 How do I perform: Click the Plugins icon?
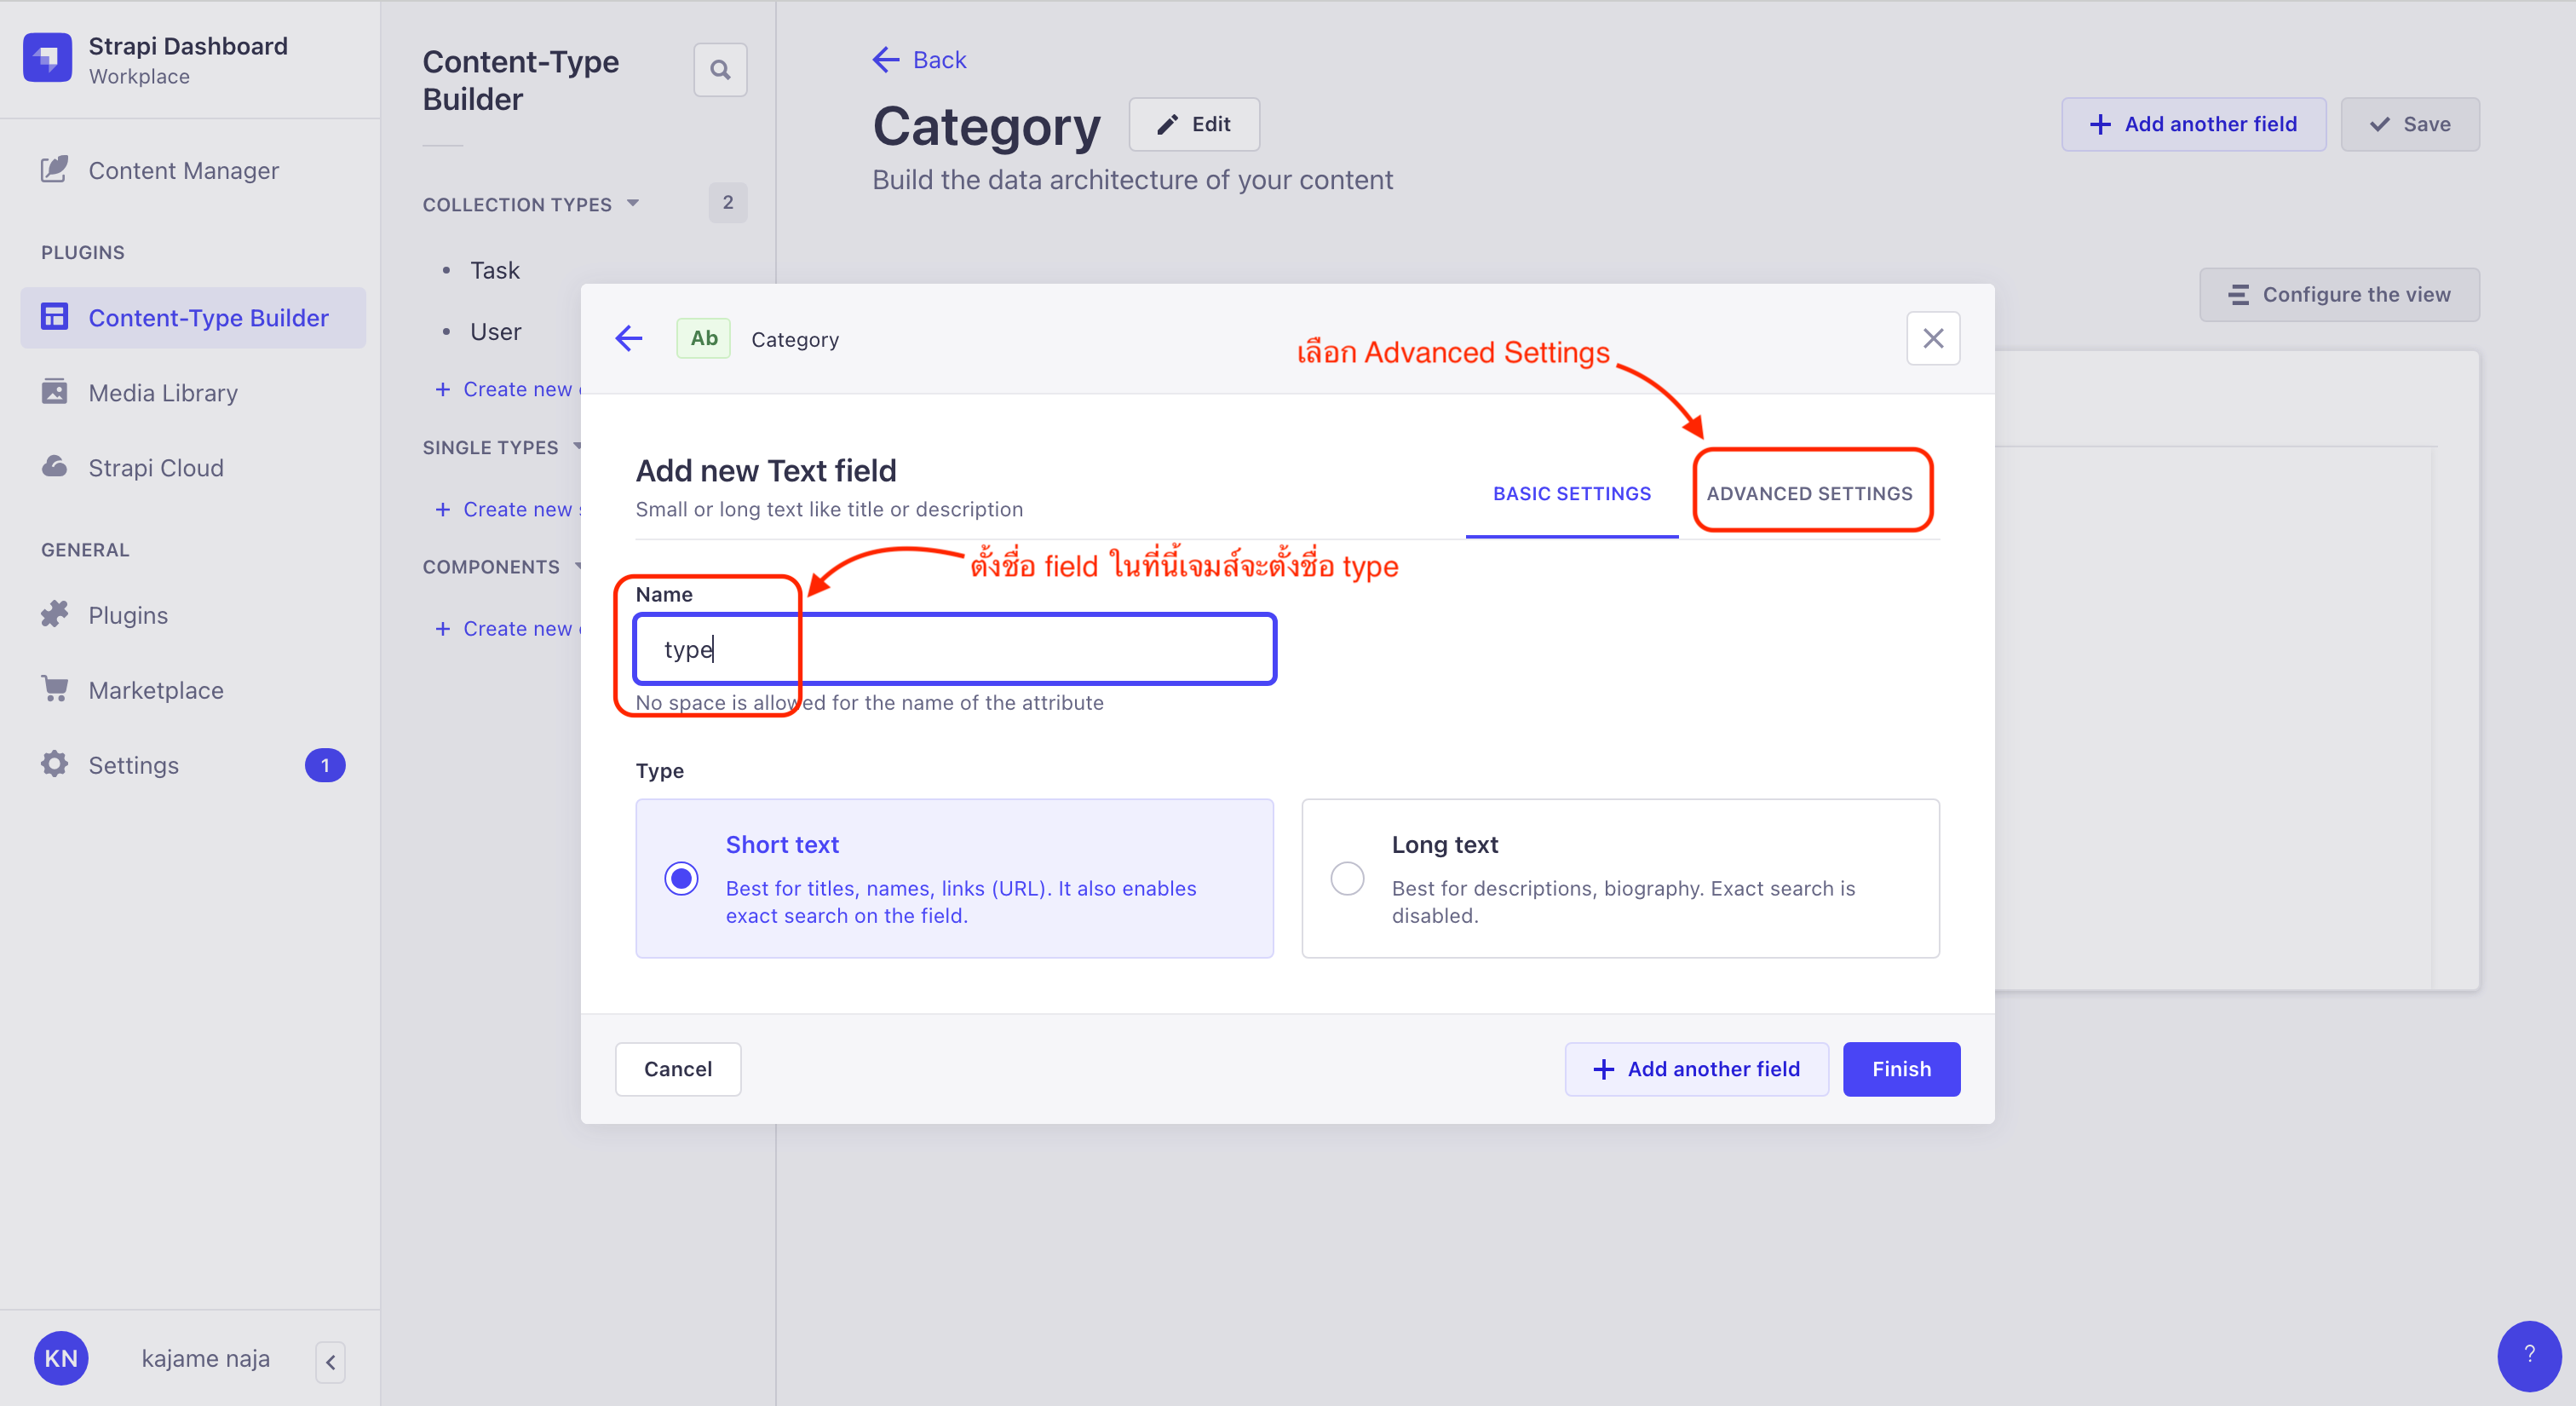click(54, 613)
